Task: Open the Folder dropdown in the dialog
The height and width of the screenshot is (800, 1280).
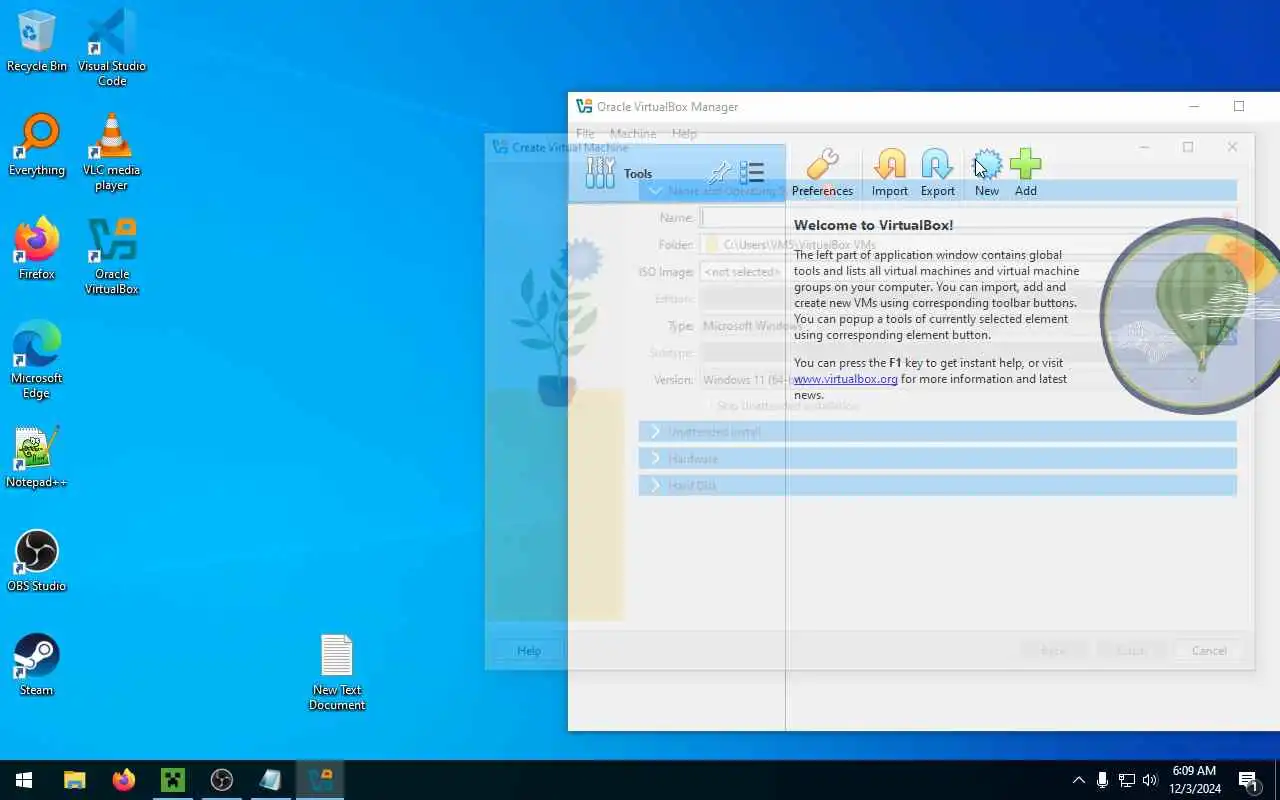Action: tap(968, 244)
